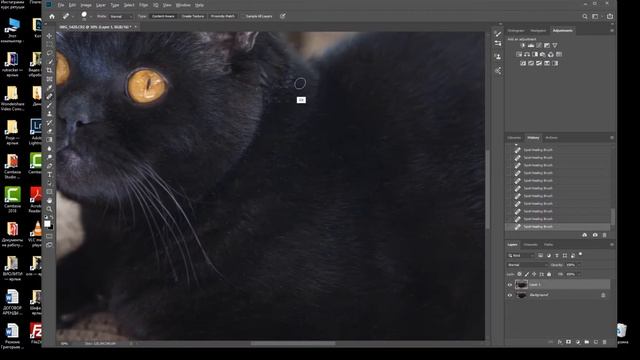
Task: Add a Vibrance adjustment
Action: click(x=555, y=45)
